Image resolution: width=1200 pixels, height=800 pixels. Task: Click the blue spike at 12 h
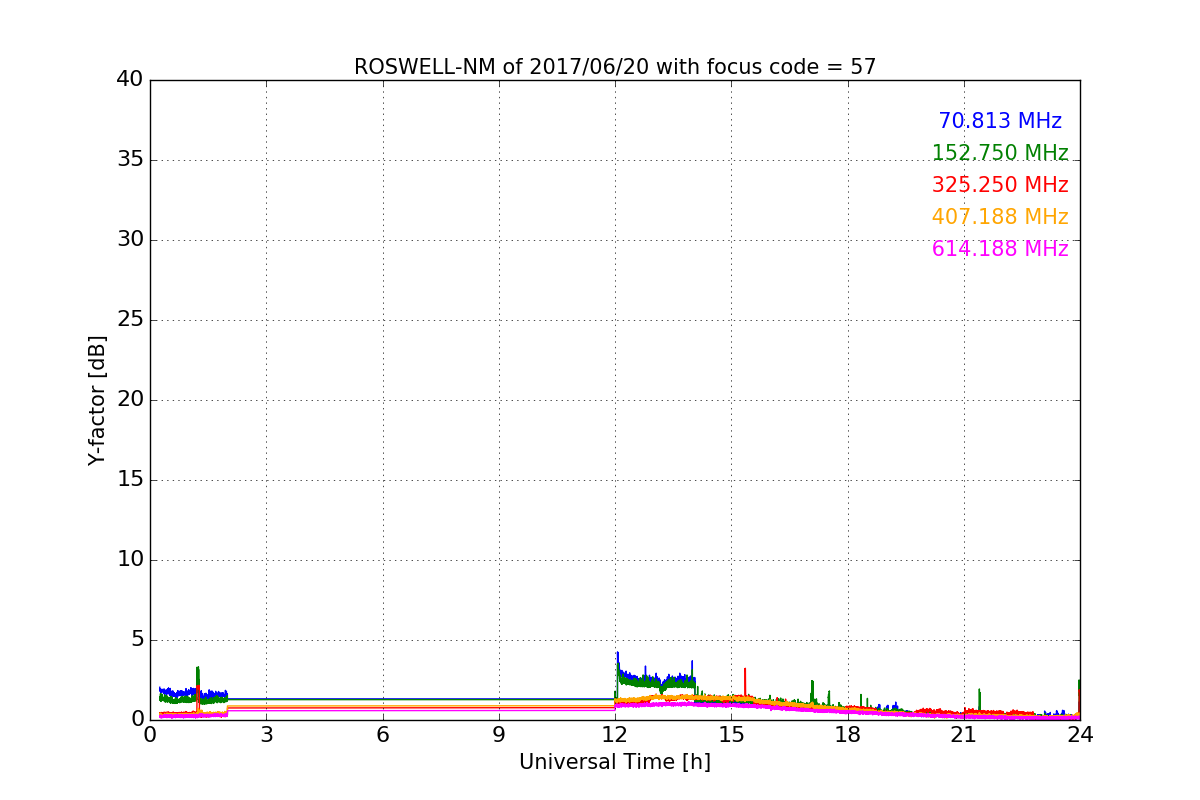pos(617,663)
